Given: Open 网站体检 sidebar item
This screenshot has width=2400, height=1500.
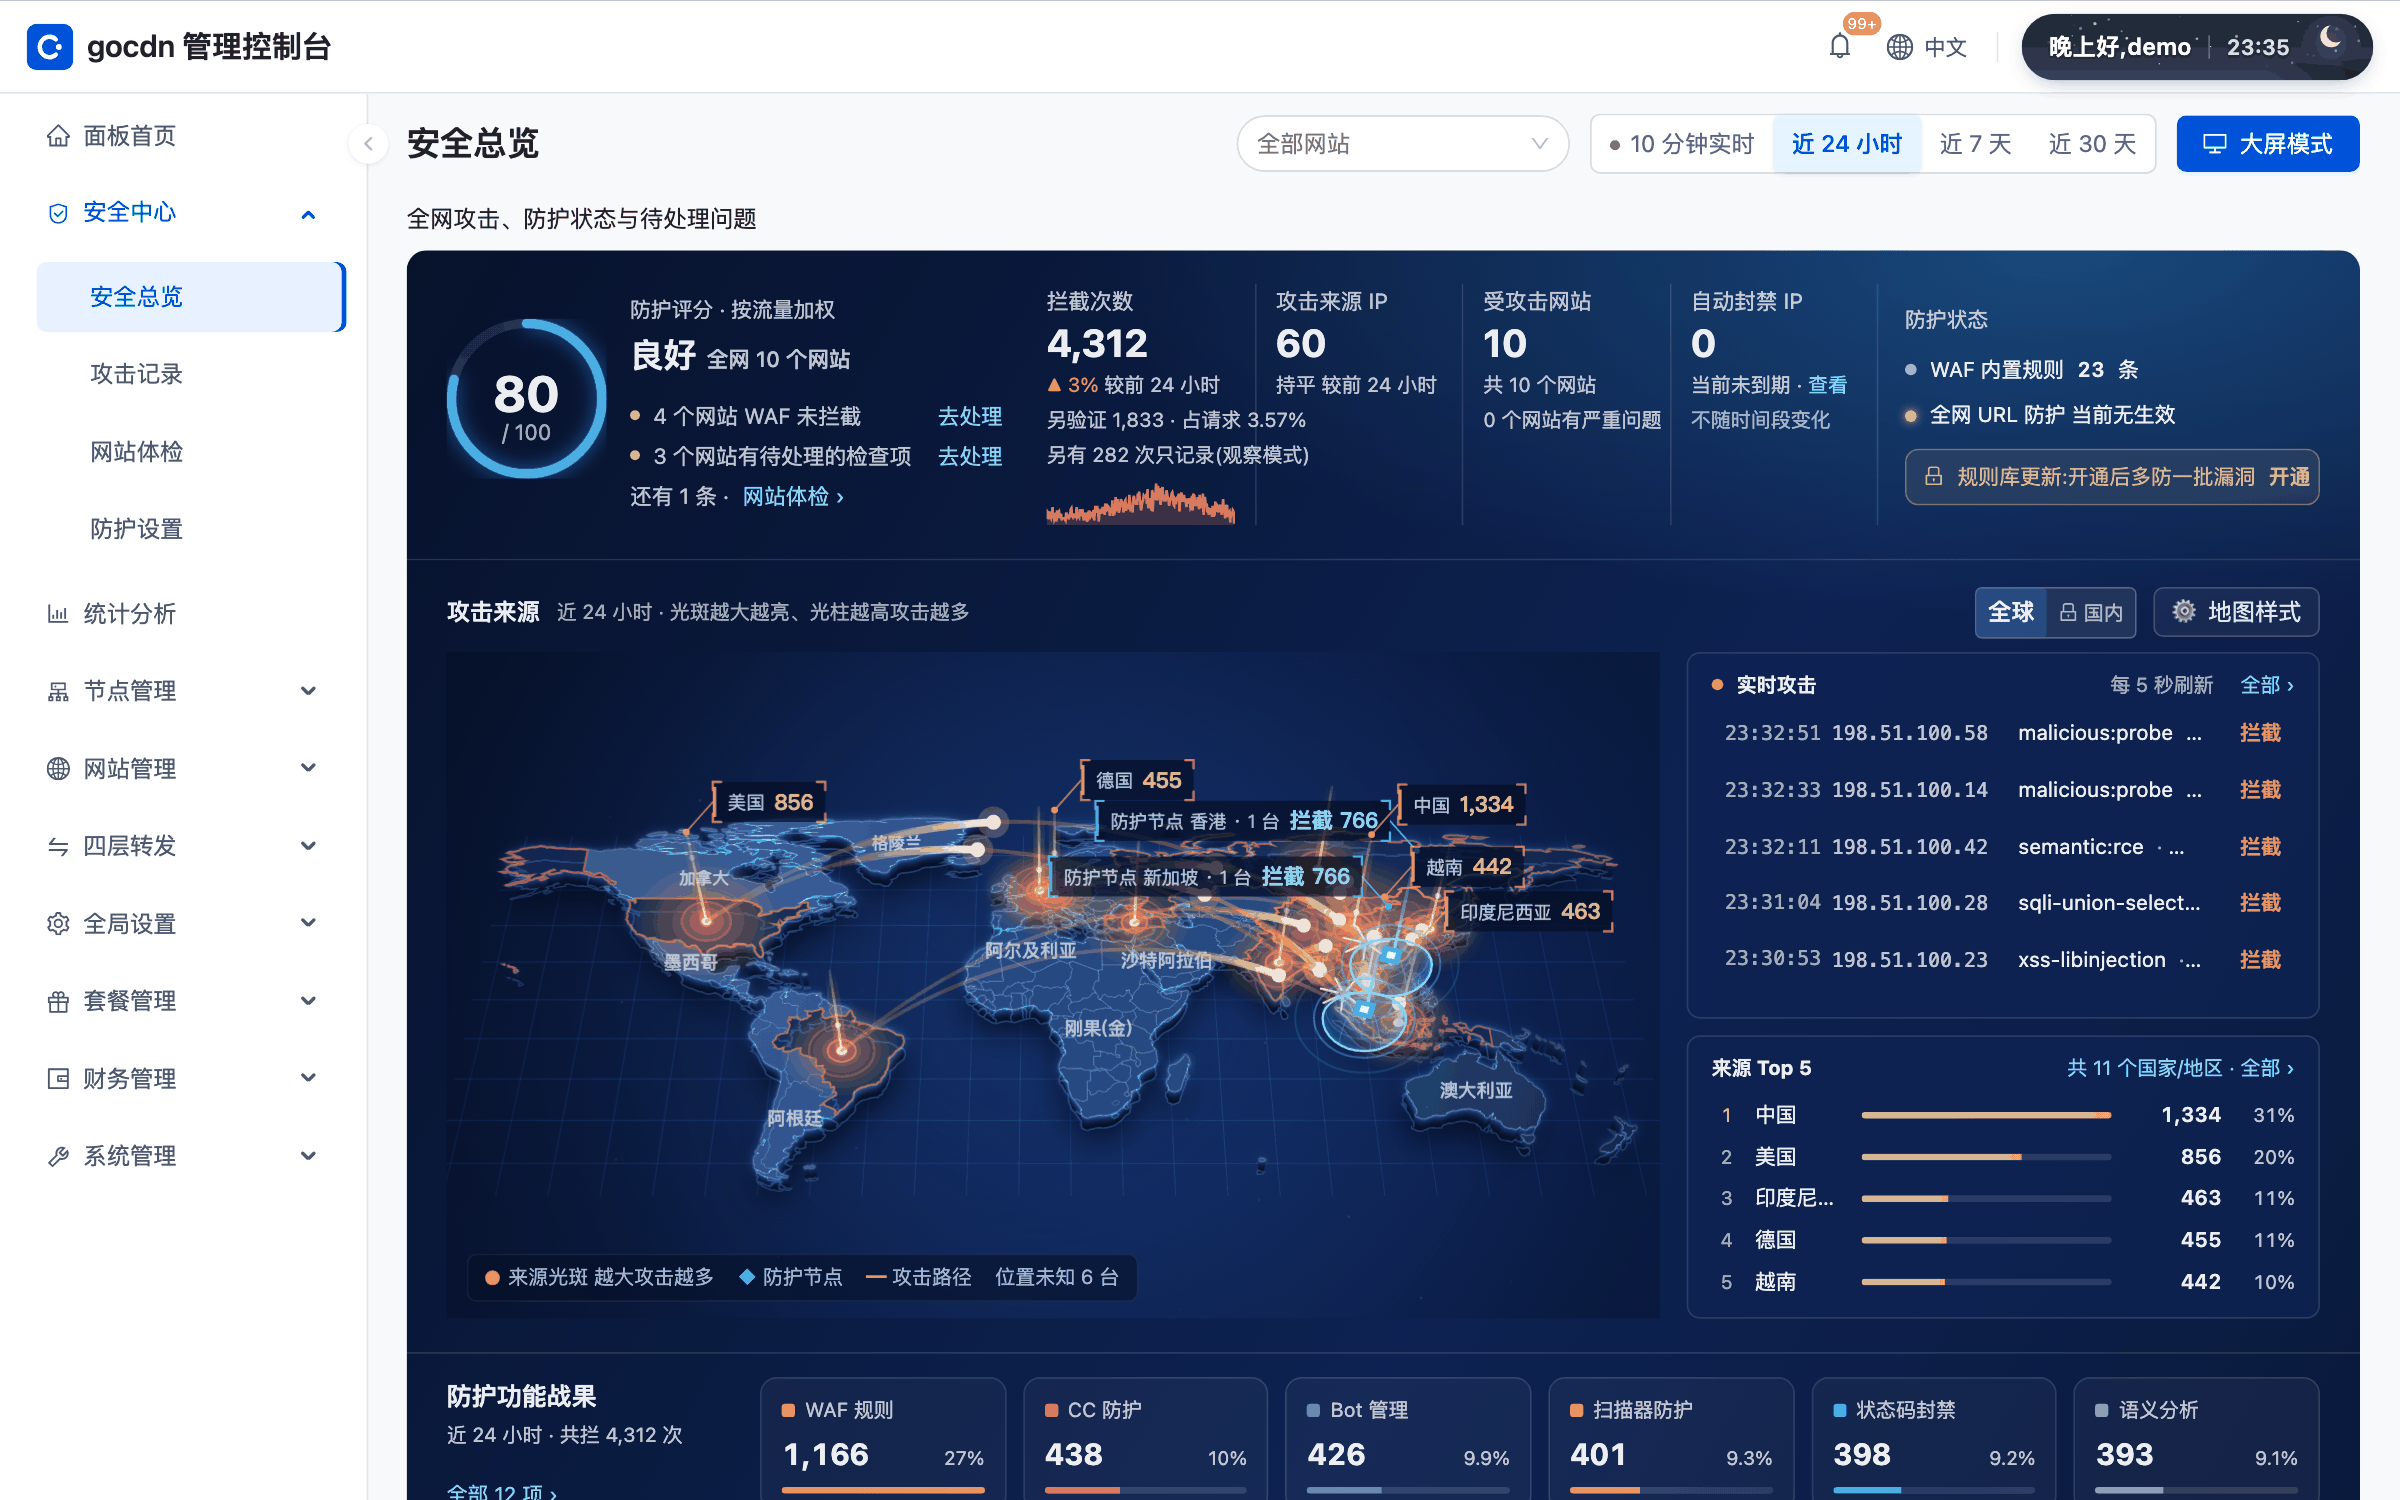Looking at the screenshot, I should pos(190,452).
